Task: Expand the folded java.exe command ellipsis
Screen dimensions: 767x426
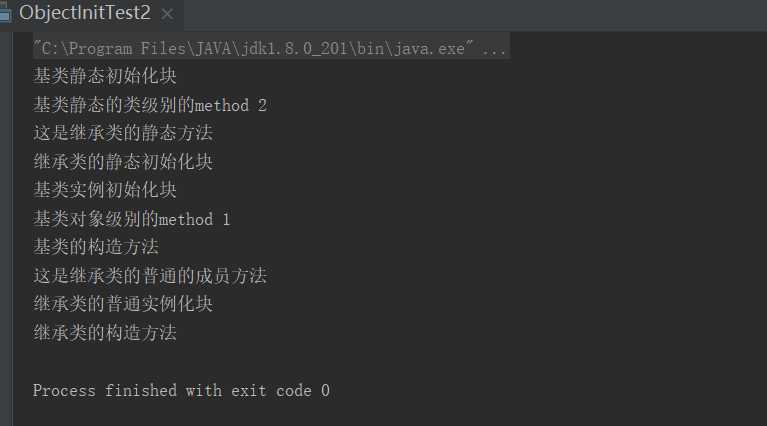Action: coord(494,48)
